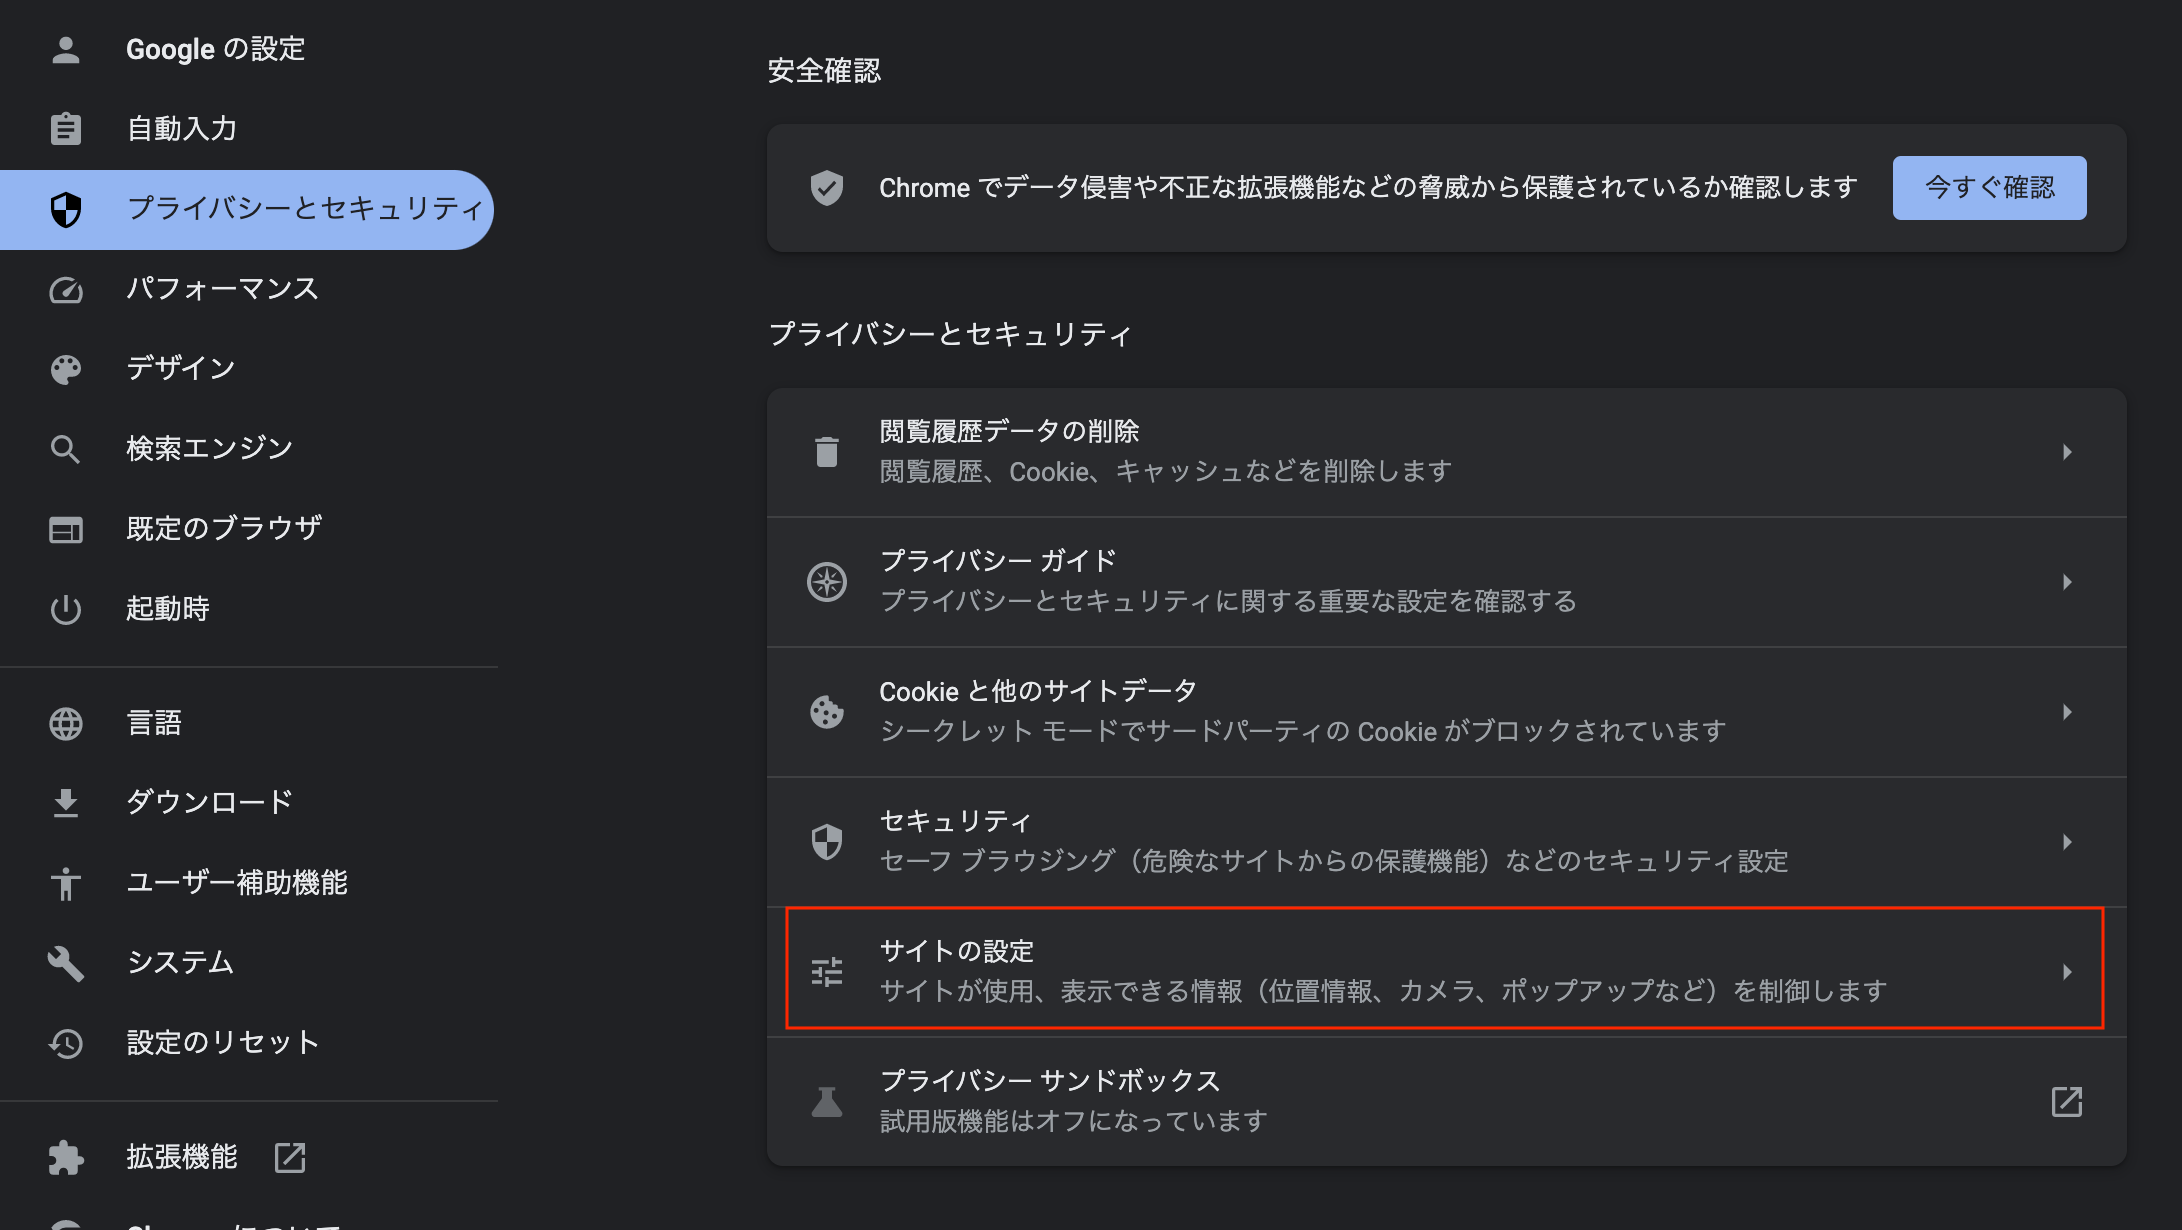Click the trash icon beside 閲覧履歴データの削除
This screenshot has height=1230, width=2182.
827,452
